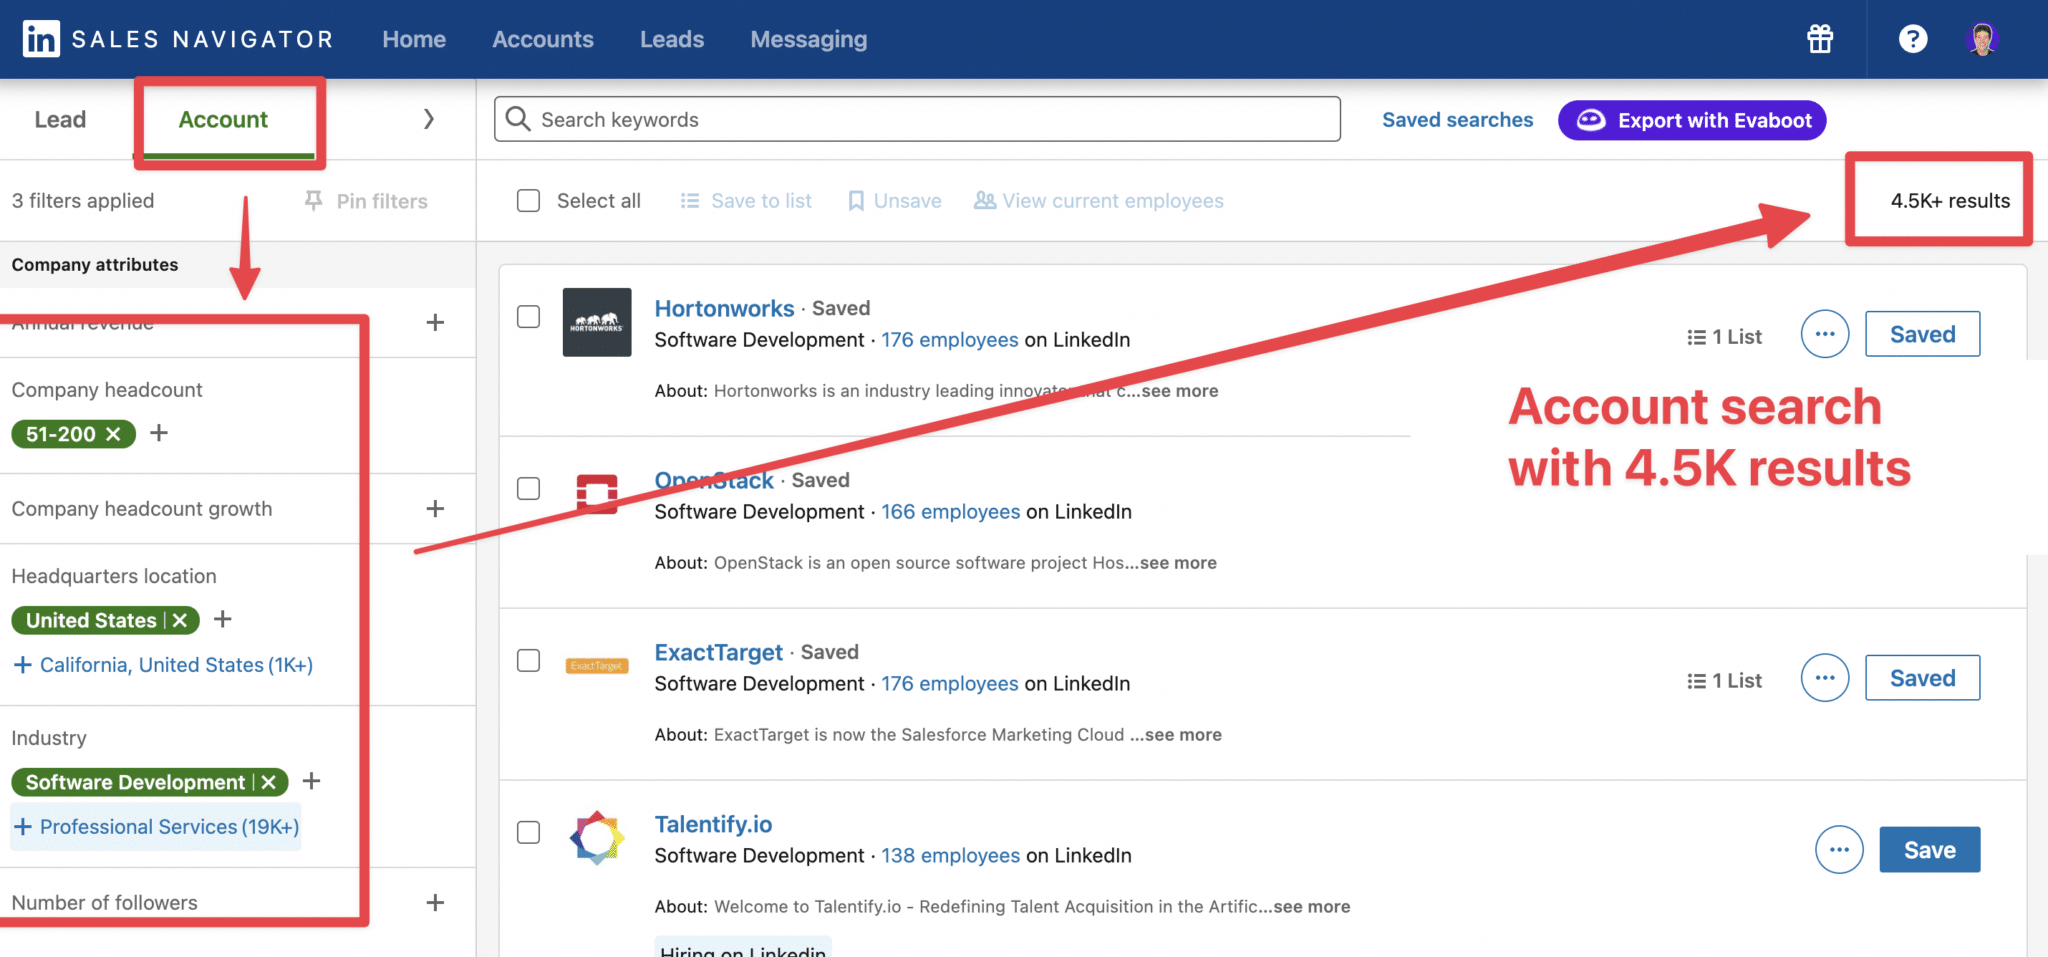Select the OpenStack result checkbox
2048x957 pixels.
[x=528, y=489]
